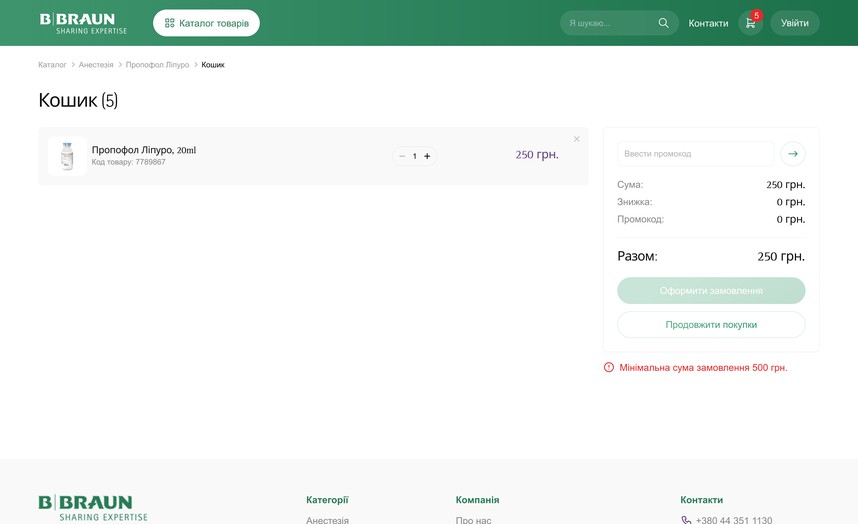
Task: Click the footer Контакти heading
Action: coord(702,500)
